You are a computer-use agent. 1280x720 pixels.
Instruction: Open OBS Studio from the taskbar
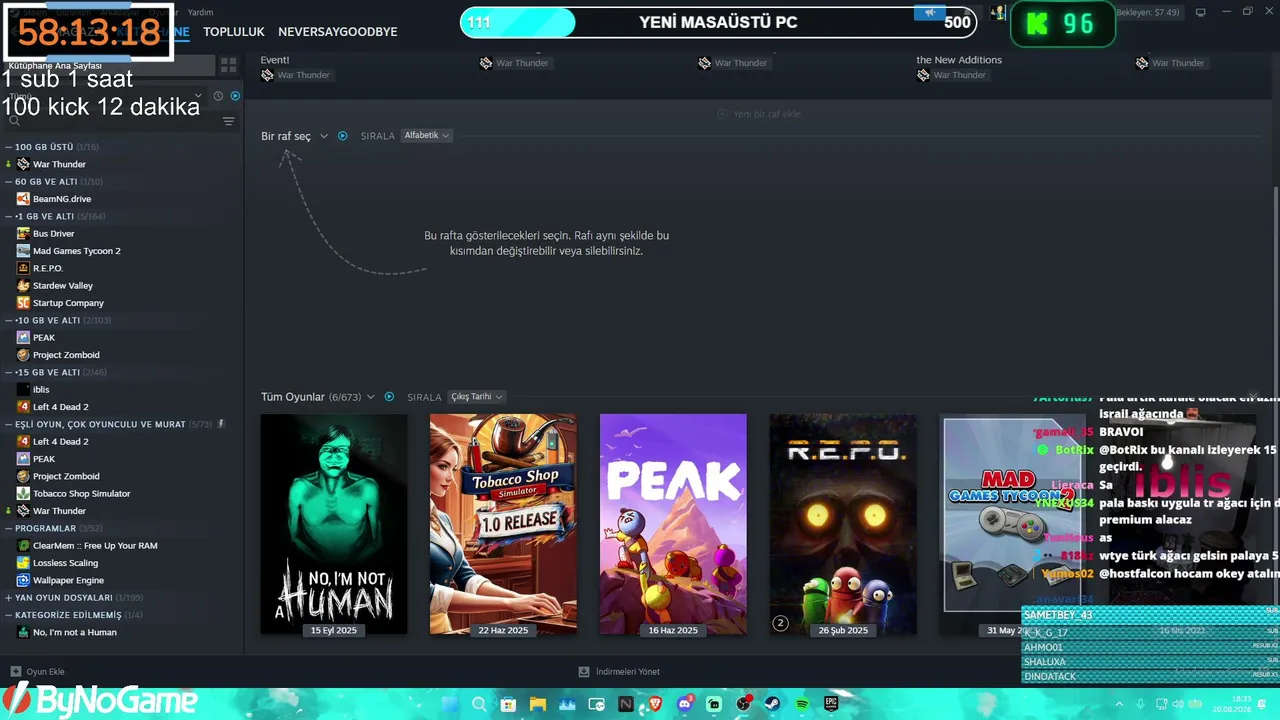click(x=743, y=704)
